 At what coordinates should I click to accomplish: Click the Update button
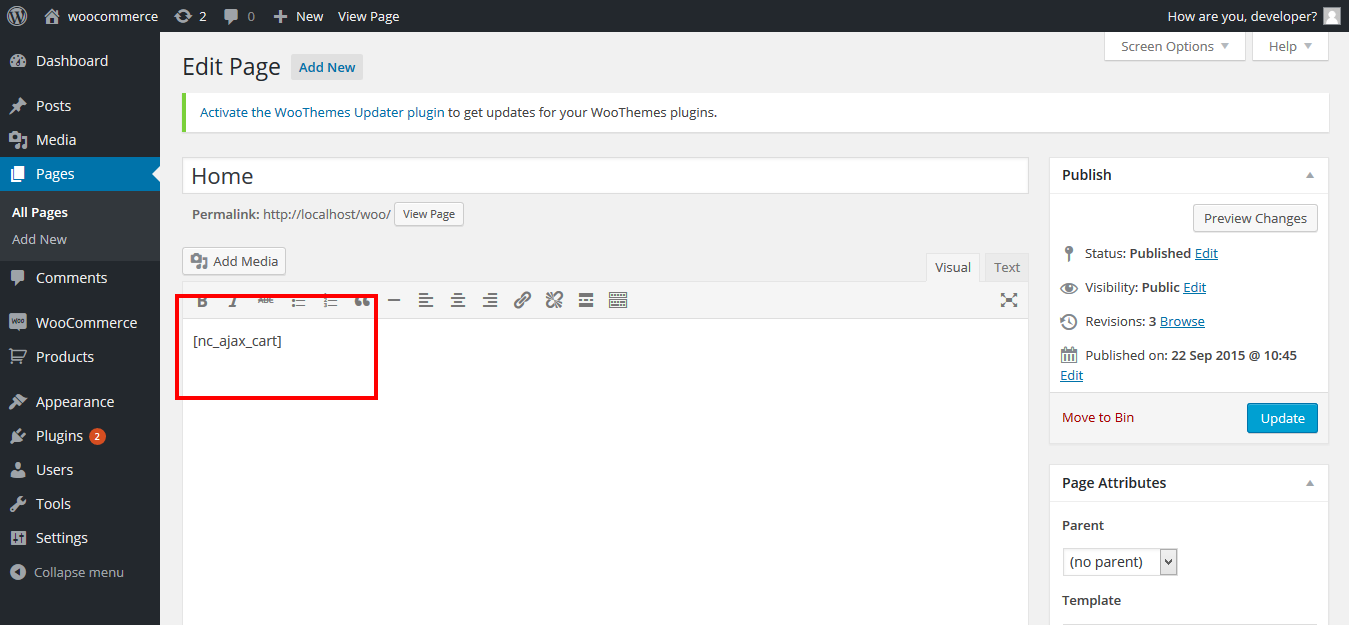click(1282, 418)
